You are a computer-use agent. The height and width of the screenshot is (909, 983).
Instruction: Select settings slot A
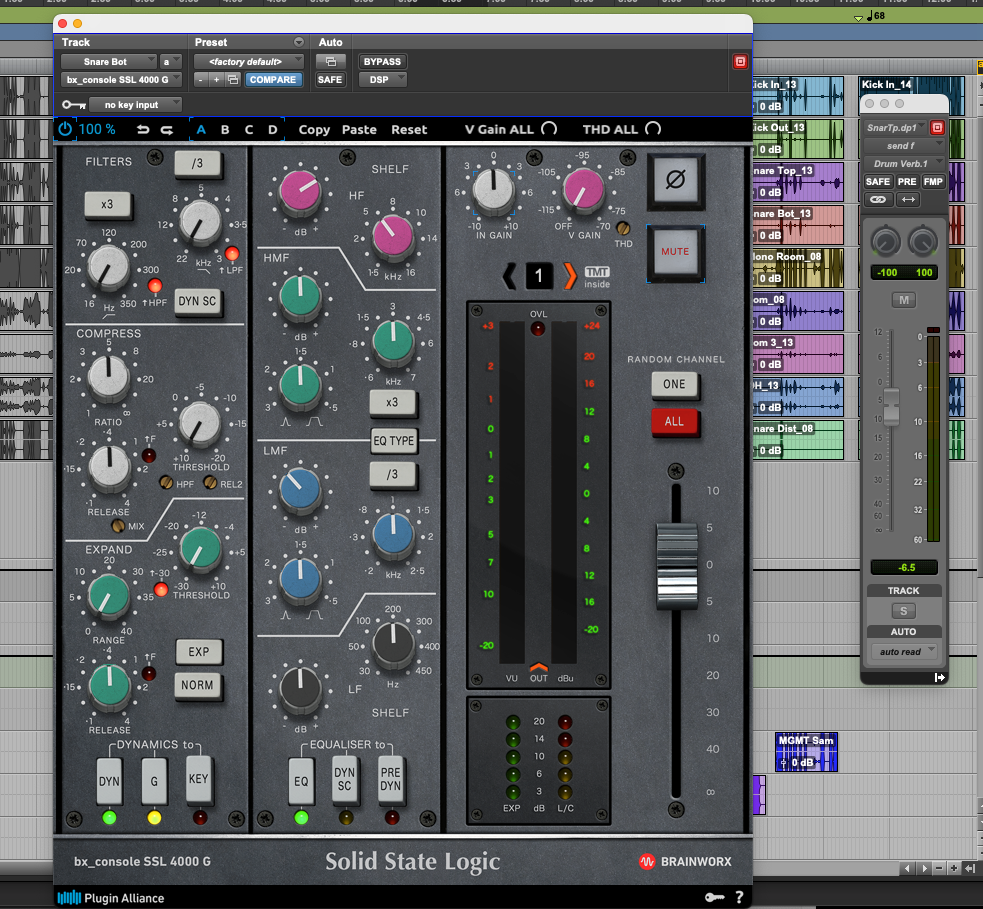click(201, 130)
